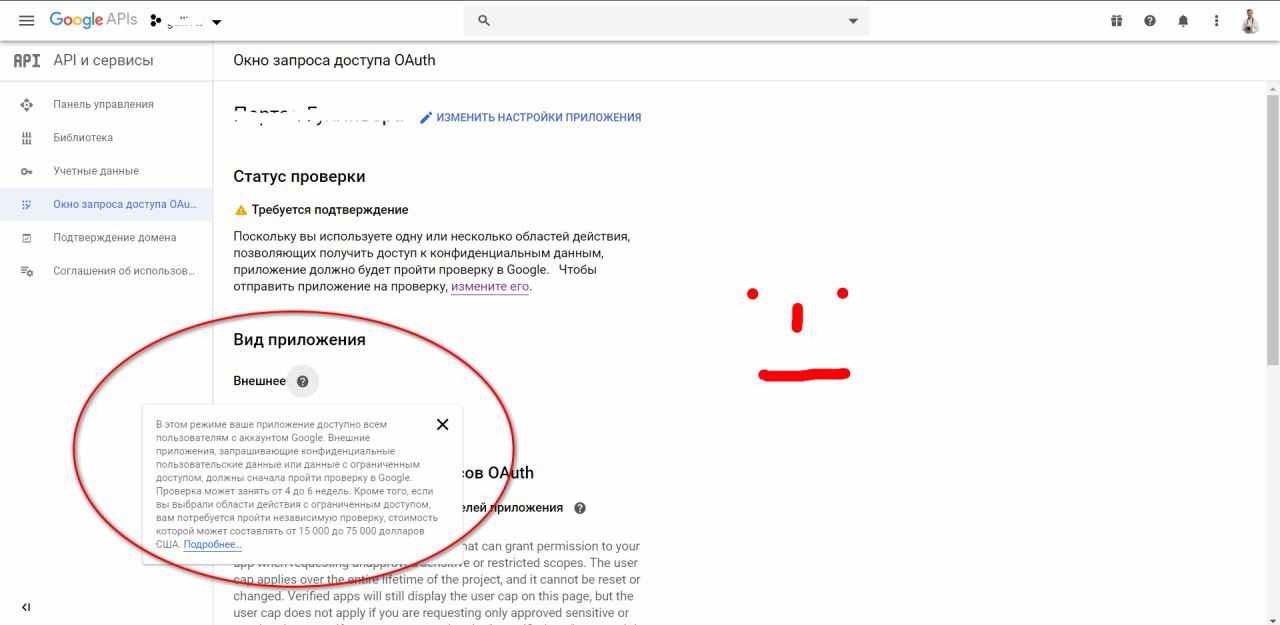Open the notifications bell
The height and width of the screenshot is (625, 1280).
point(1183,20)
